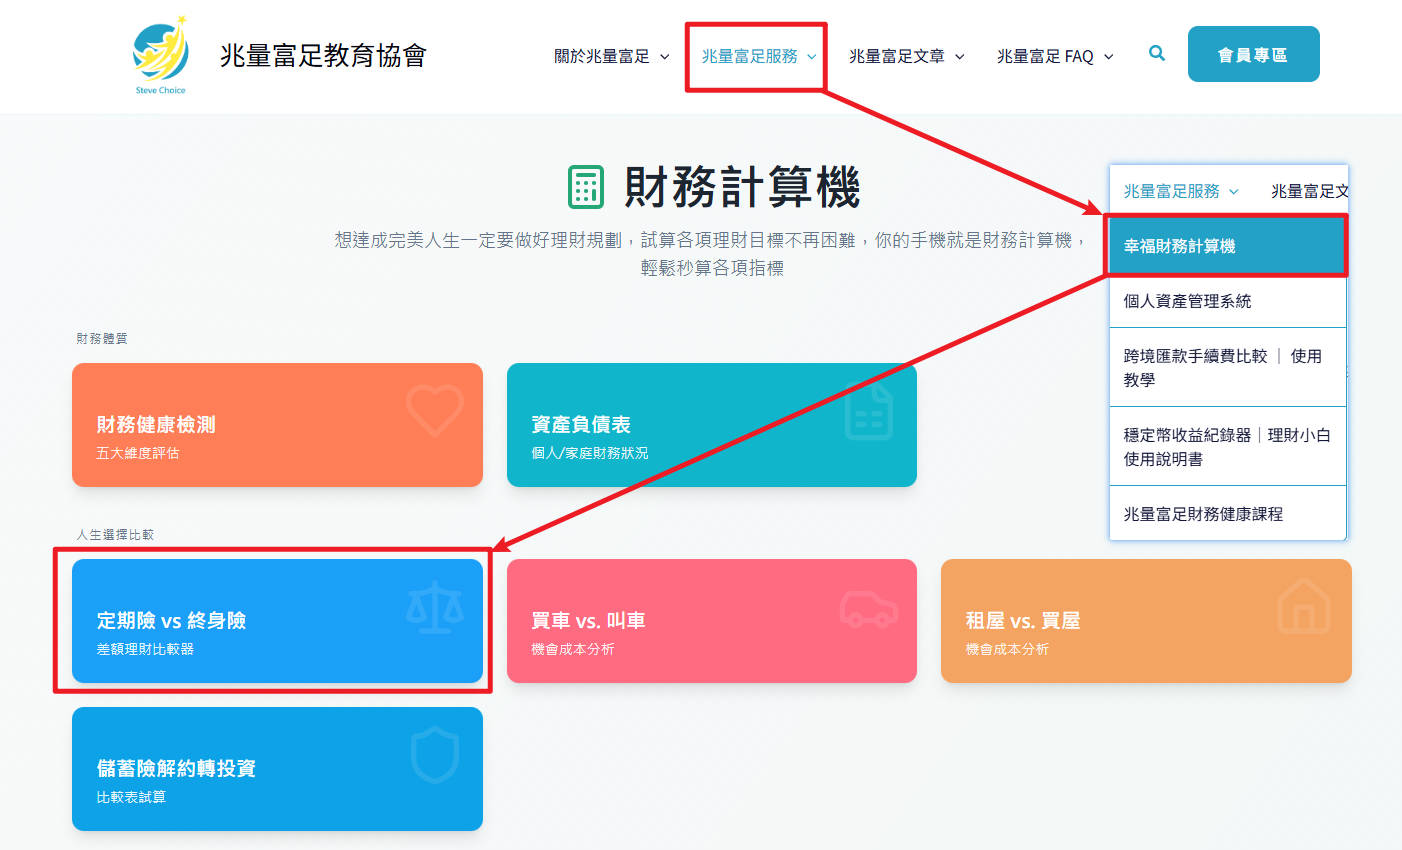This screenshot has width=1402, height=850.
Task: Click the shield icon on 儲蓄險解約轉投資 card
Action: click(435, 755)
